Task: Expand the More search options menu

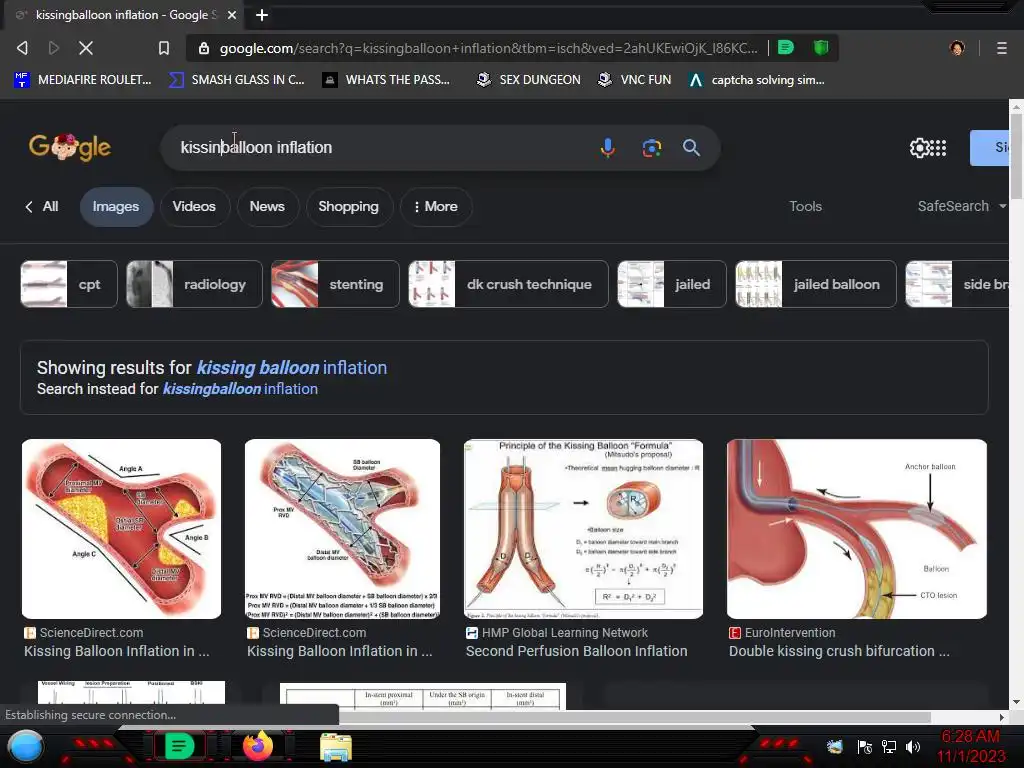Action: pos(436,206)
